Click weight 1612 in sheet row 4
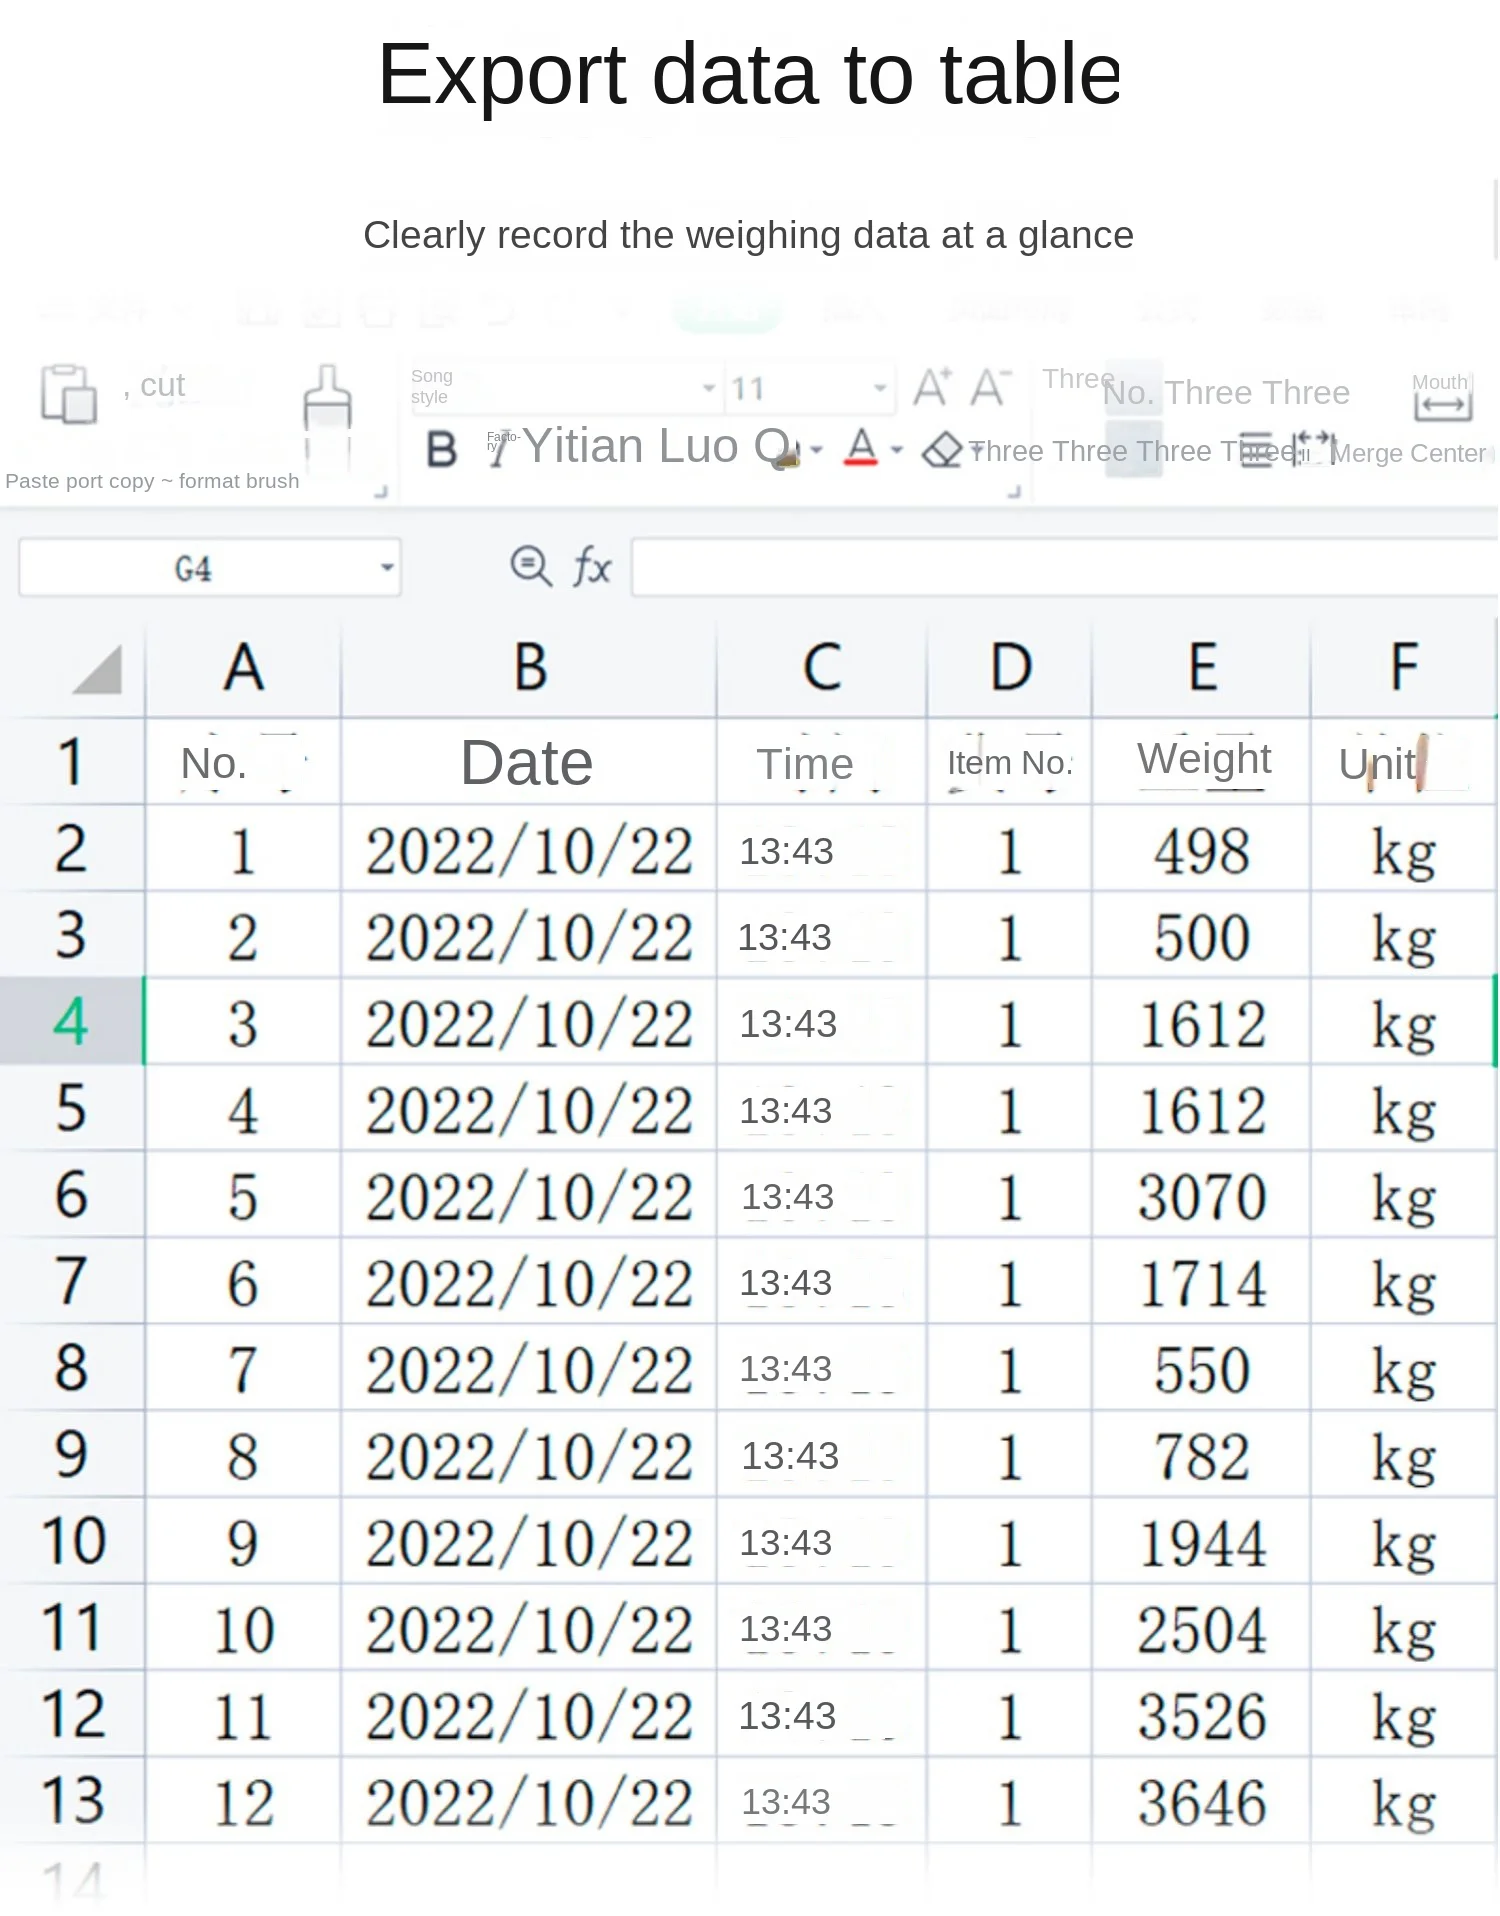Screen dimensions: 1500x1916 (1202, 1022)
